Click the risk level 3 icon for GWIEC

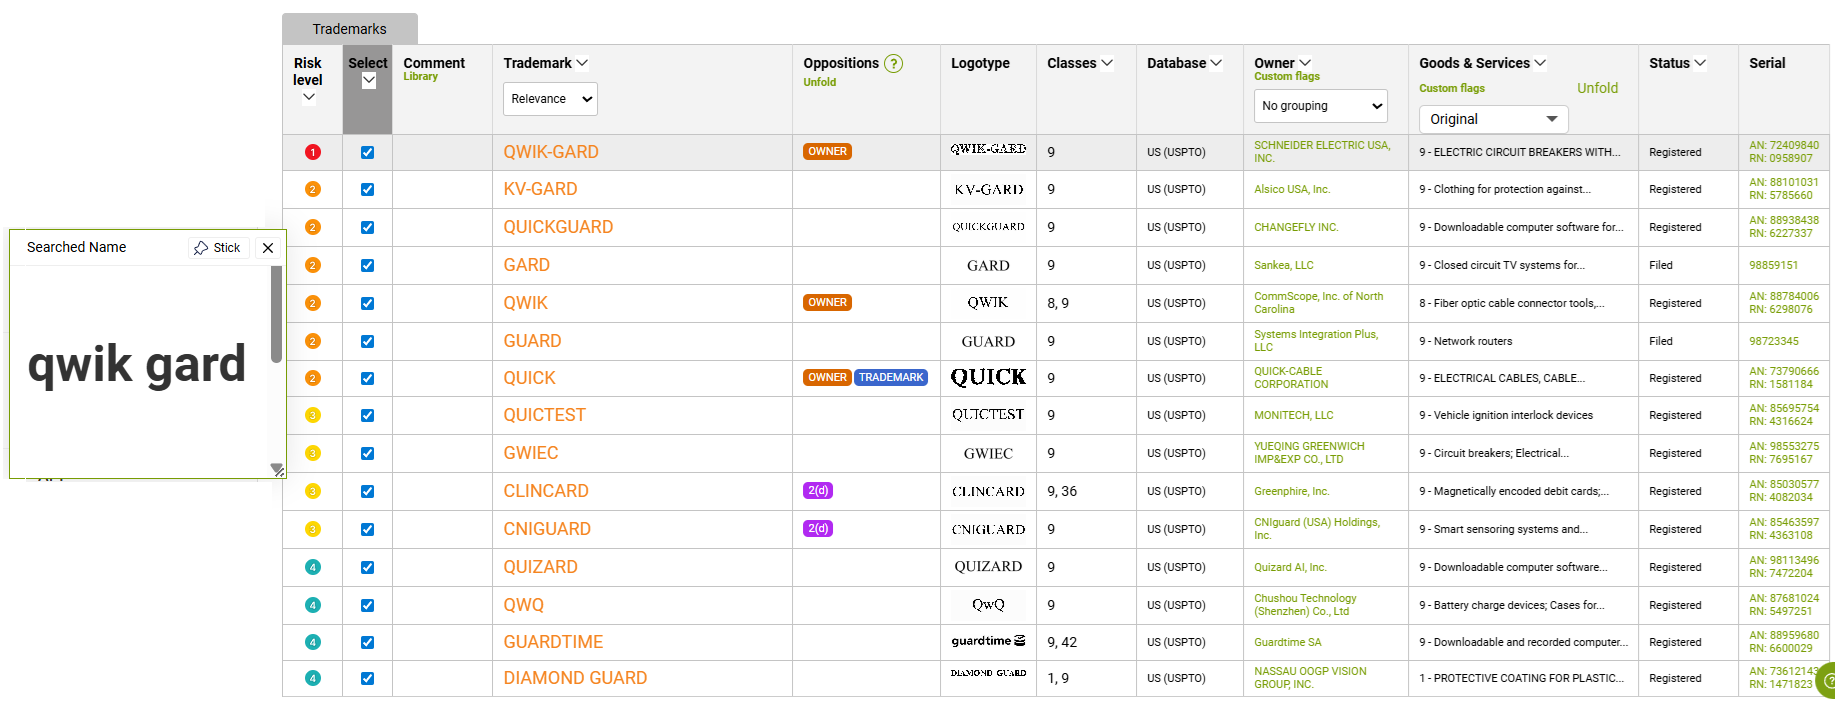(x=312, y=453)
